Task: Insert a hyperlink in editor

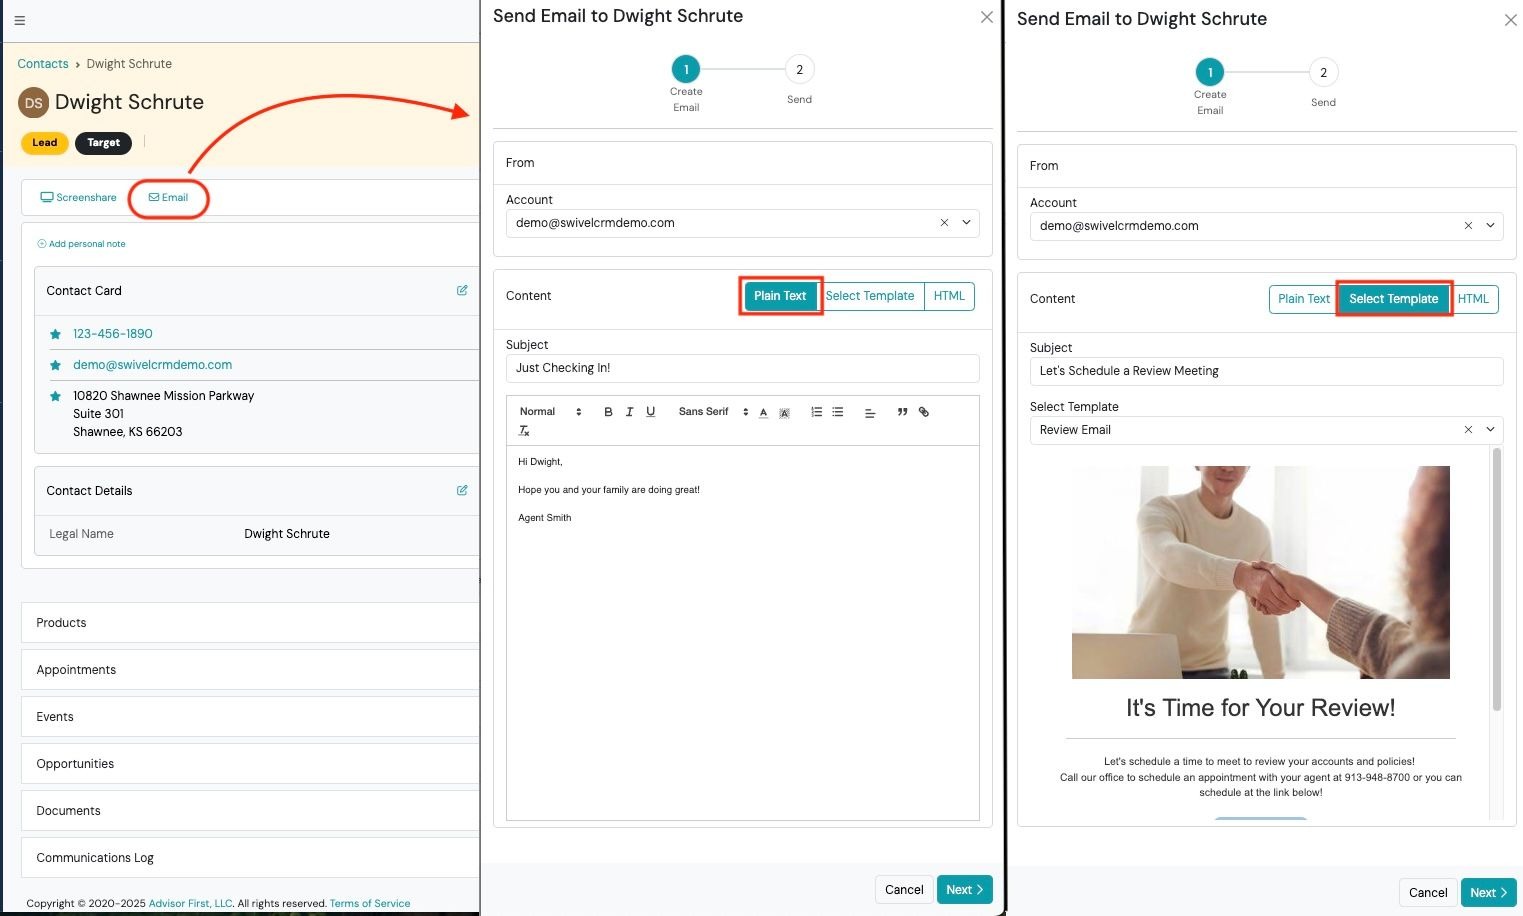Action: click(x=924, y=412)
